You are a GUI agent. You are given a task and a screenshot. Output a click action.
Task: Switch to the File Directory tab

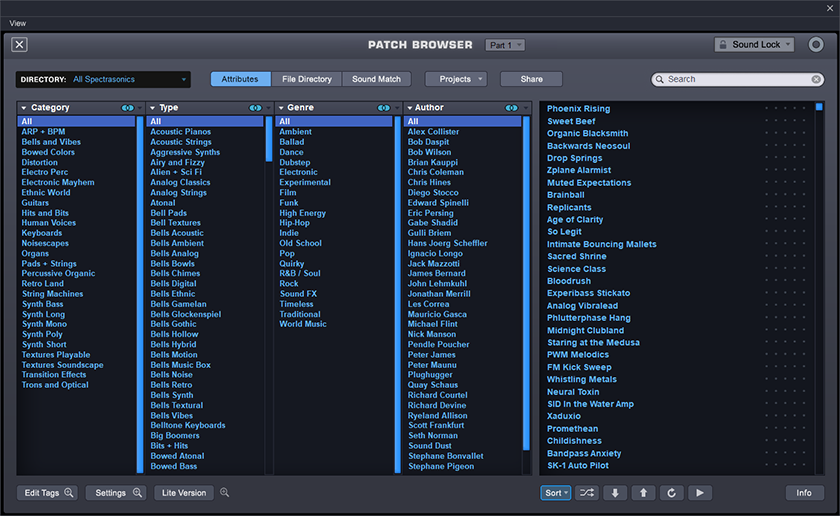pyautogui.click(x=307, y=79)
